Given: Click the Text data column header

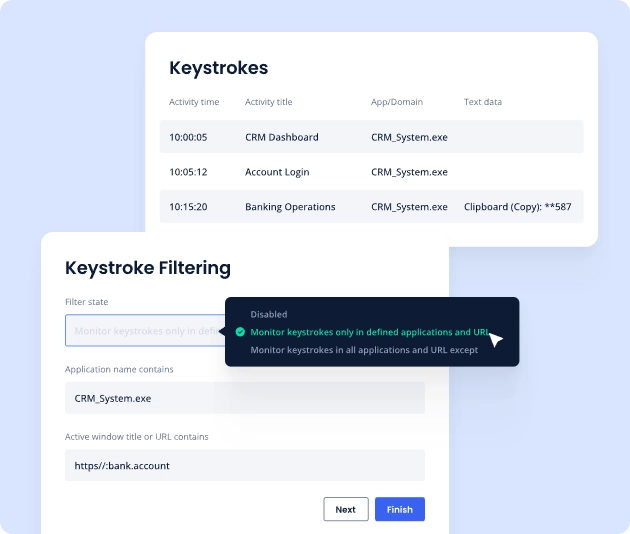Looking at the screenshot, I should (483, 102).
